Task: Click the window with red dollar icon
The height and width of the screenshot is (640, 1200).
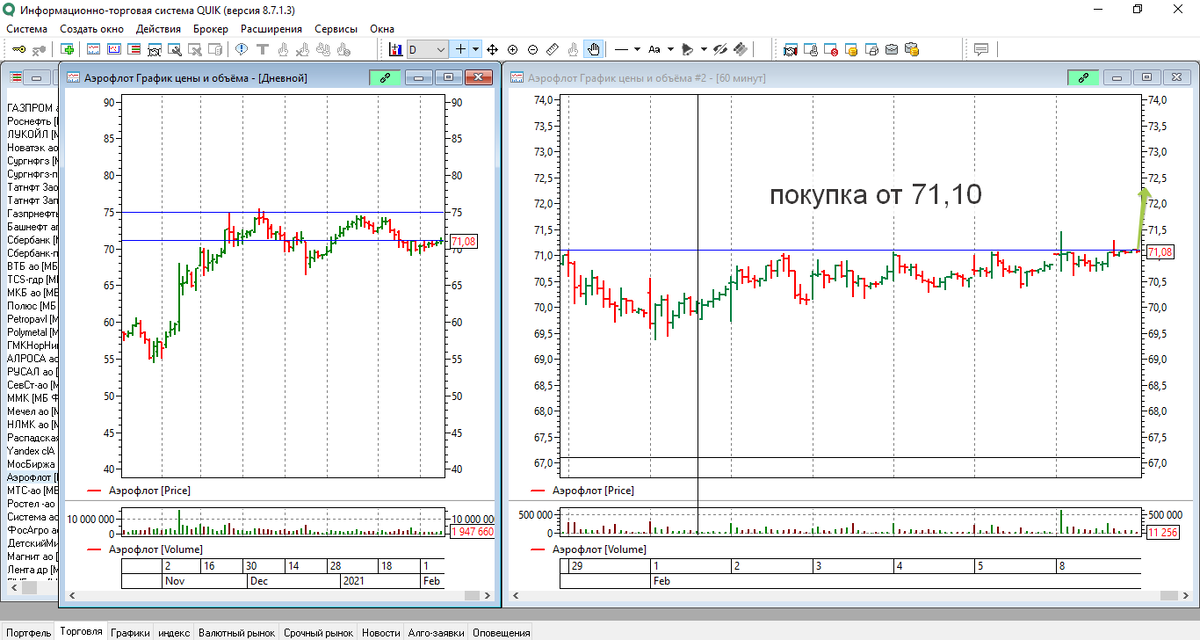Action: tap(831, 49)
